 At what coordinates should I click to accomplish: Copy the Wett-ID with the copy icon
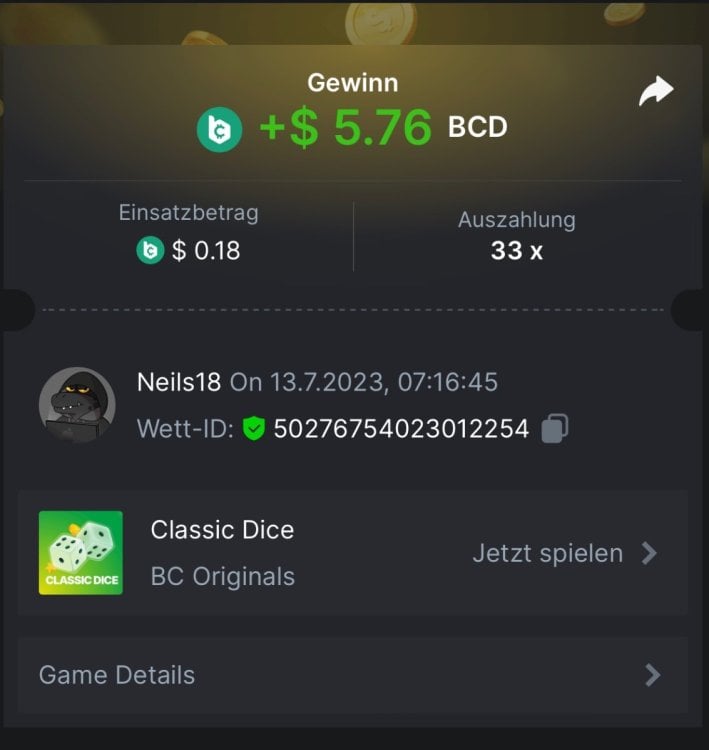tap(554, 428)
